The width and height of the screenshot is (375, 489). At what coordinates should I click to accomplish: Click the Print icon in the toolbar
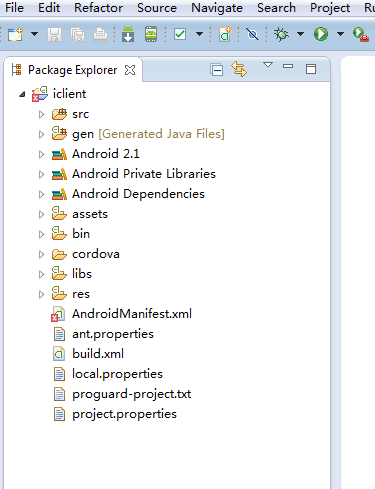coord(100,34)
